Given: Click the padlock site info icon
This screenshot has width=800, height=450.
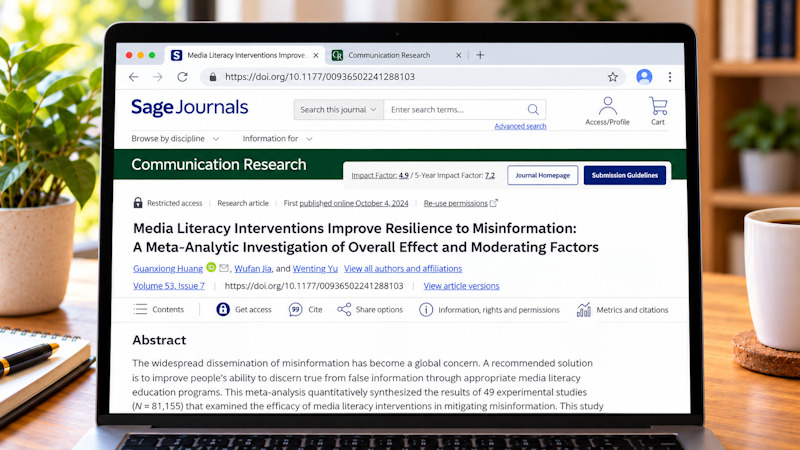Looking at the screenshot, I should coord(213,77).
